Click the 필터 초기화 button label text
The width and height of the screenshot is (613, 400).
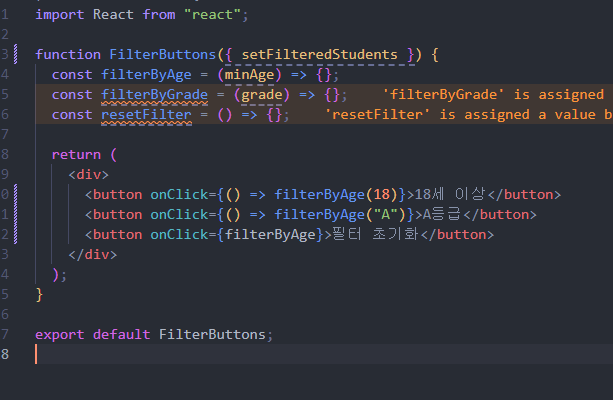(375, 235)
